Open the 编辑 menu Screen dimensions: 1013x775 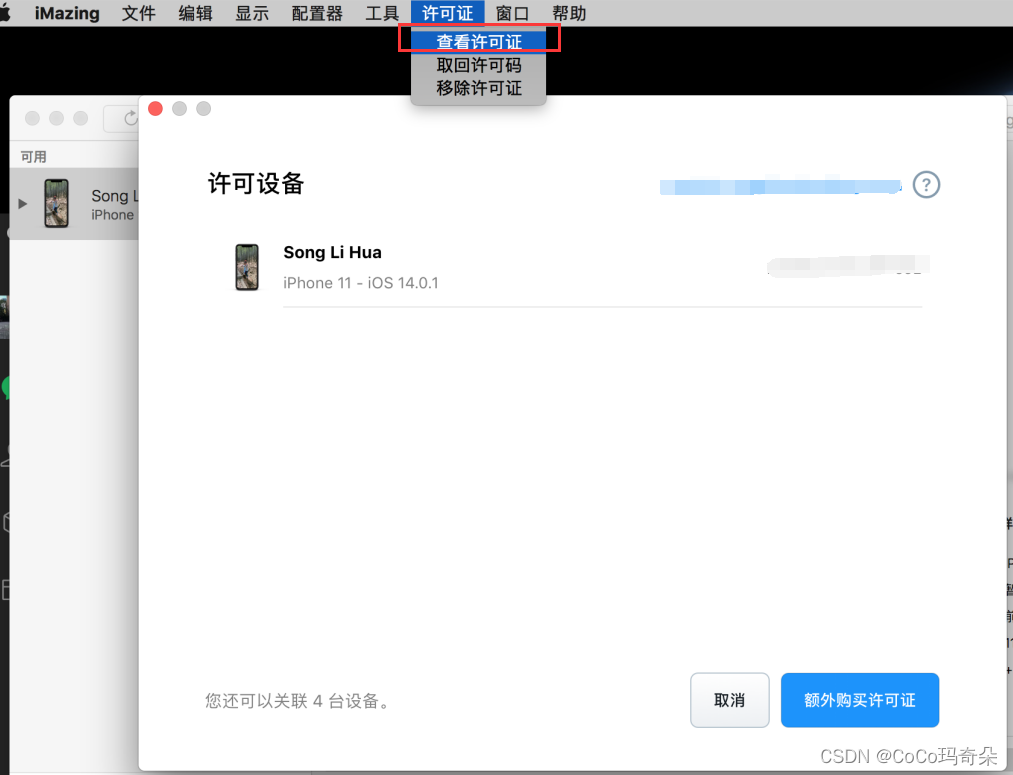[195, 13]
